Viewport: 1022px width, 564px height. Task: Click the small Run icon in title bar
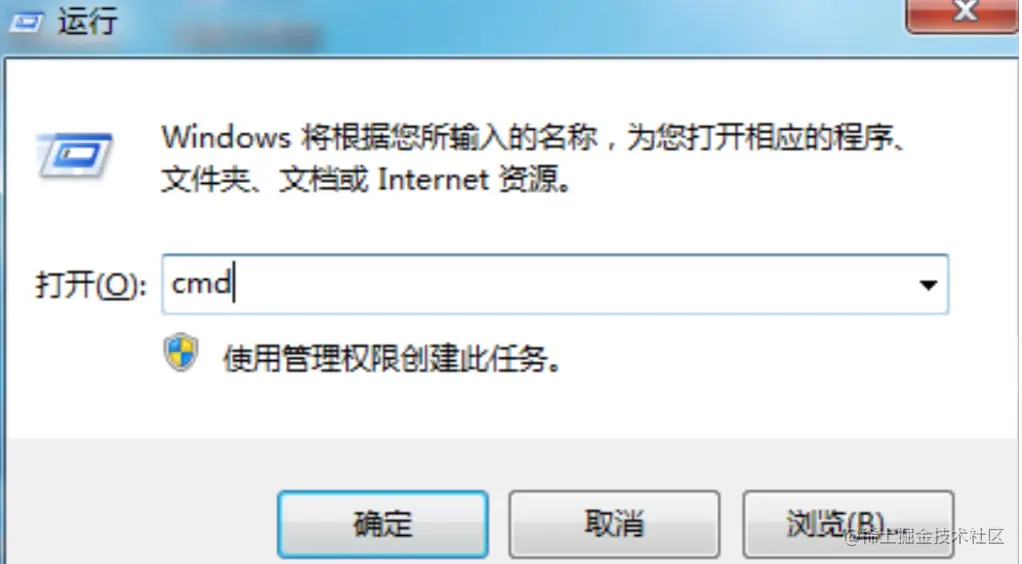point(25,23)
